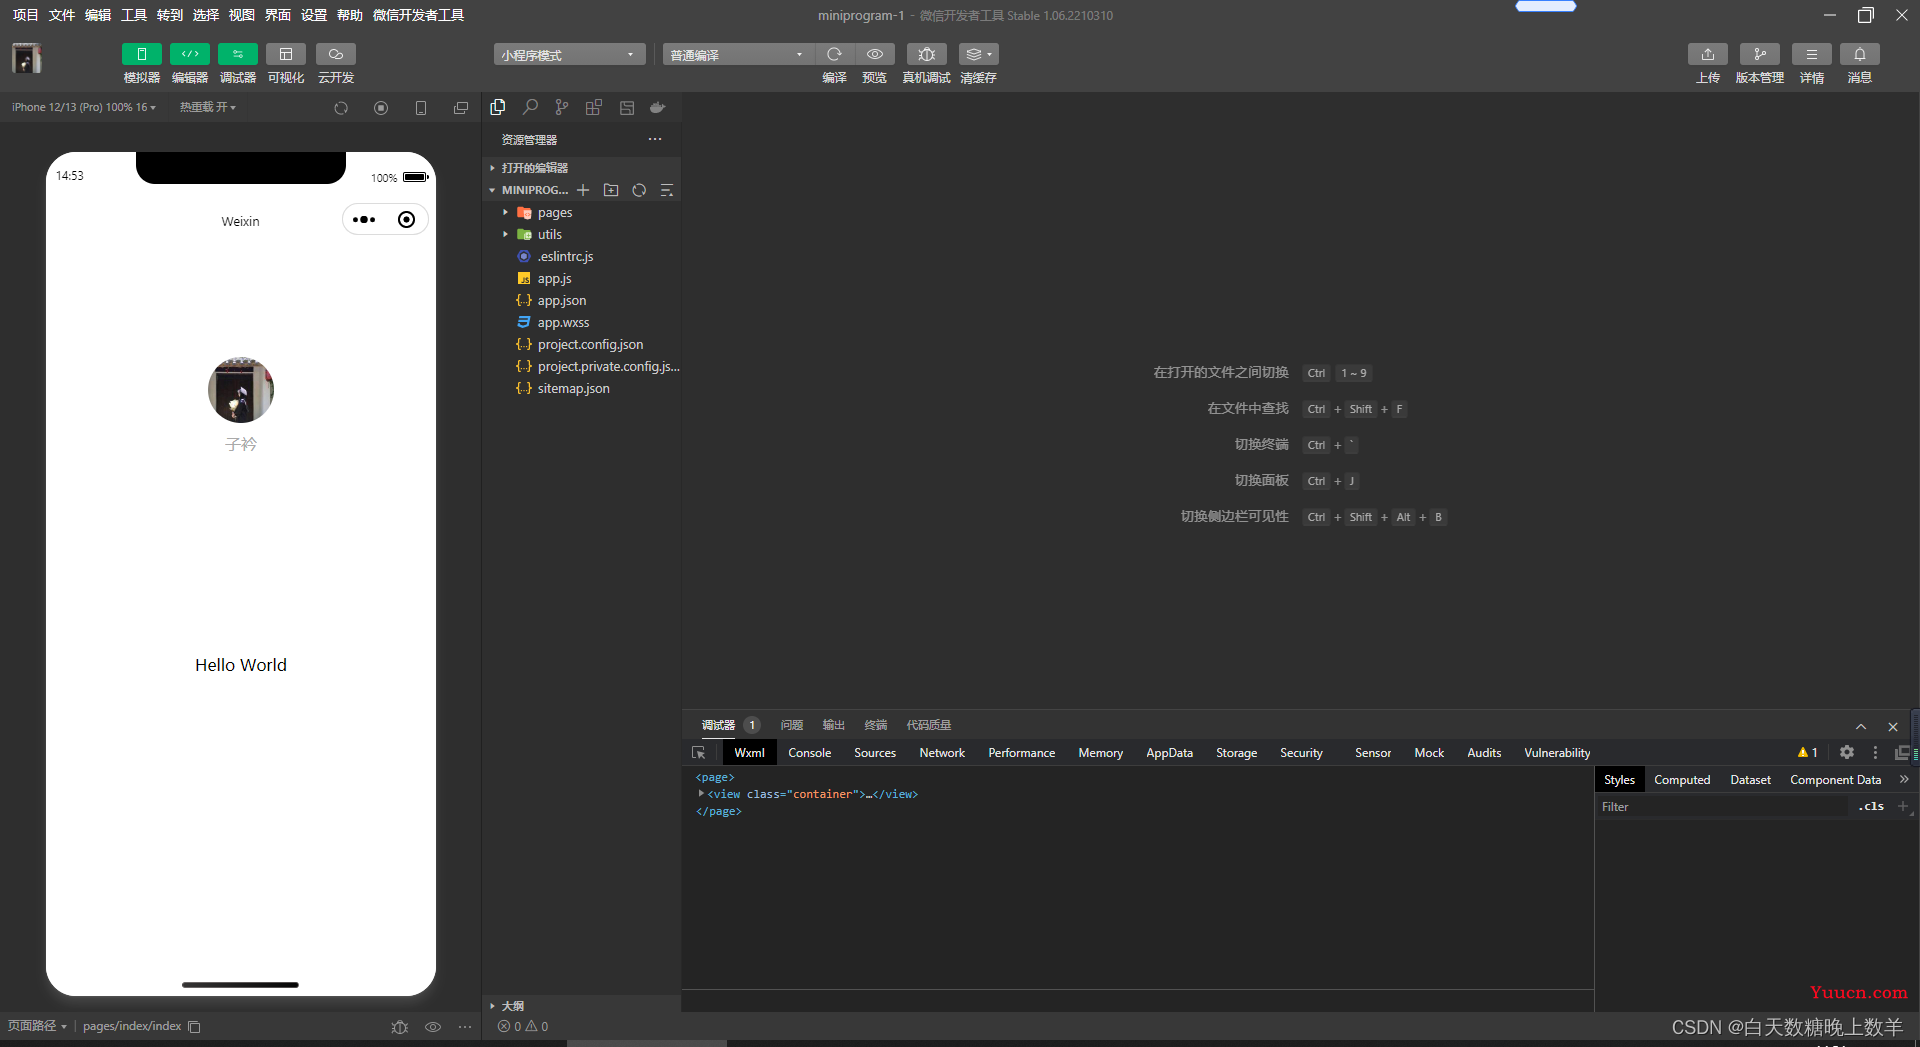This screenshot has width=1920, height=1047.
Task: Open the compile mode dropdown (普通编译)
Action: click(x=738, y=54)
